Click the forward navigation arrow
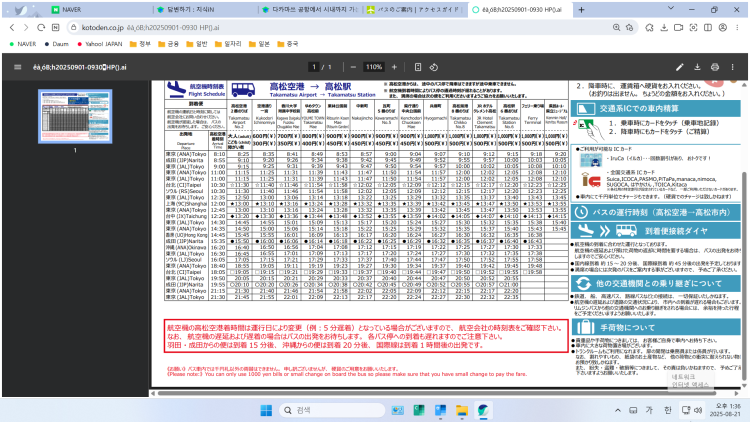The image size is (750, 422). point(26,28)
